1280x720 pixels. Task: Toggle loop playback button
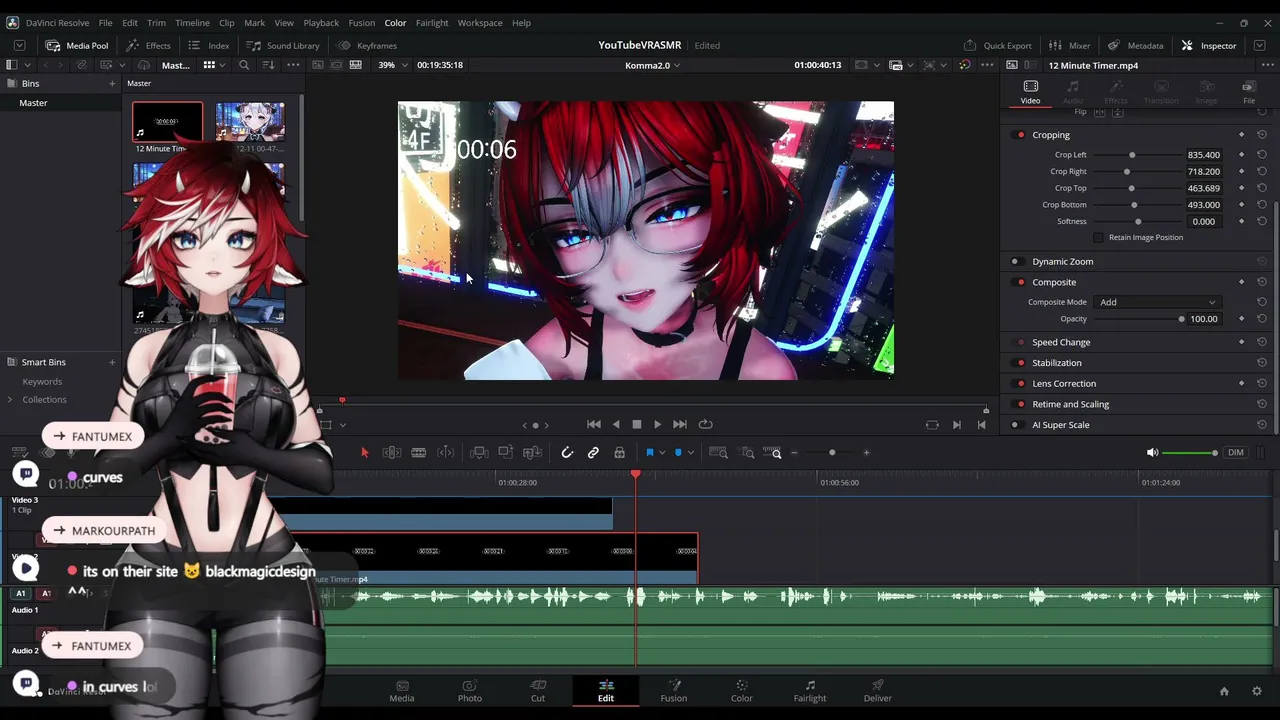click(705, 424)
